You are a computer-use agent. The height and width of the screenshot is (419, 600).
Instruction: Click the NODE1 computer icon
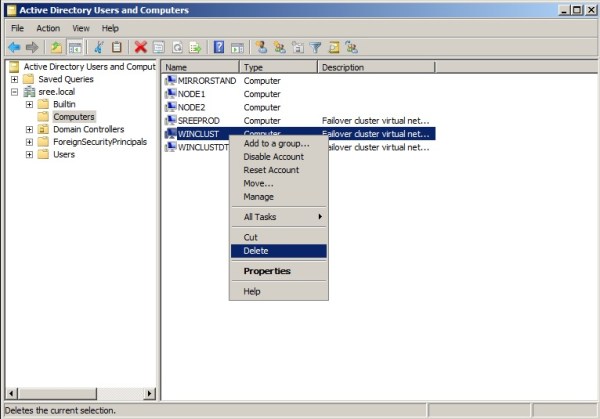[170, 94]
